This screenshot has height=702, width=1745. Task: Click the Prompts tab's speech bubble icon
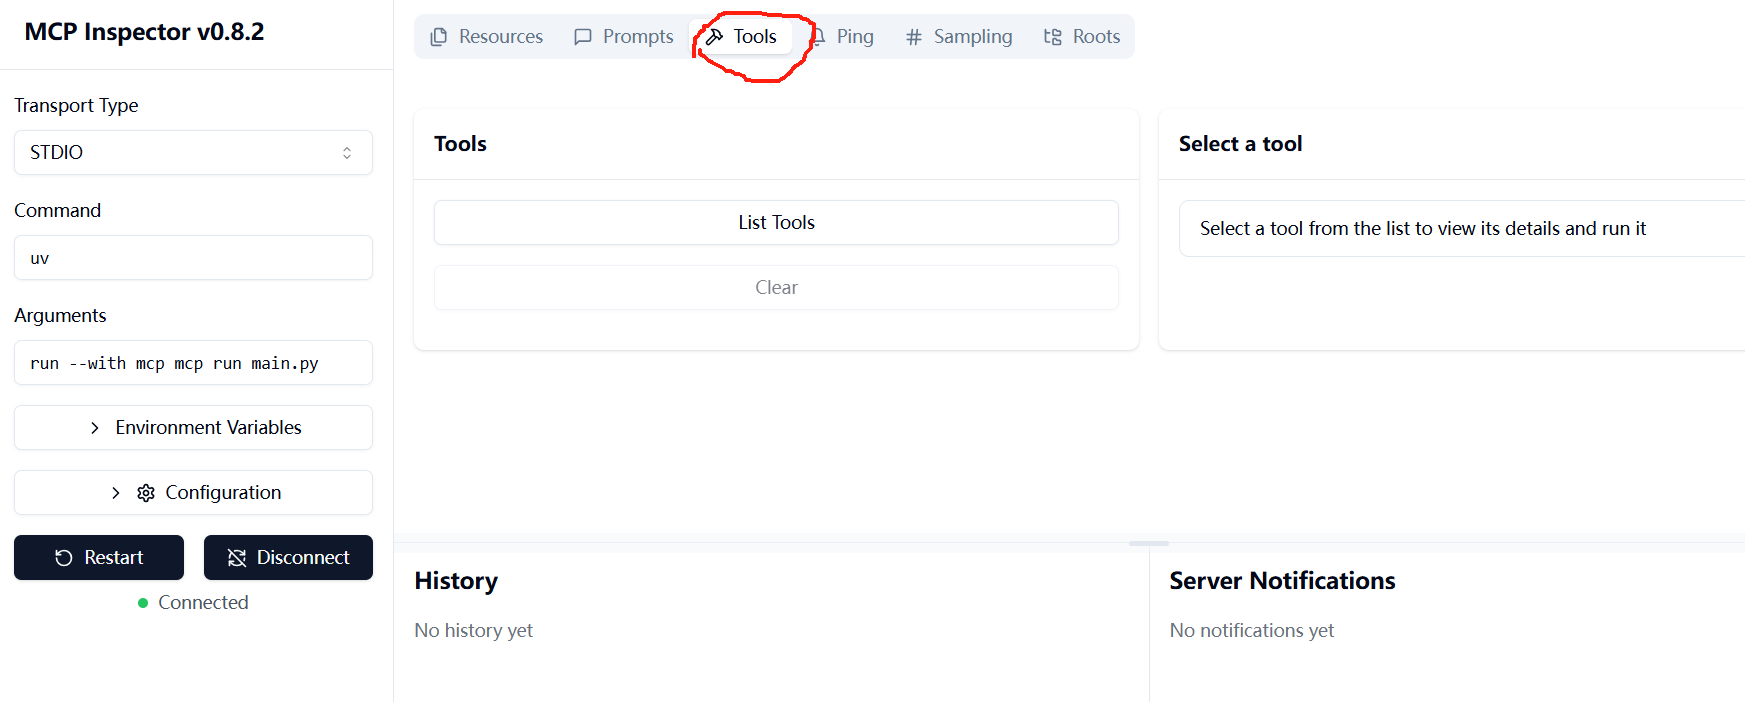(583, 37)
